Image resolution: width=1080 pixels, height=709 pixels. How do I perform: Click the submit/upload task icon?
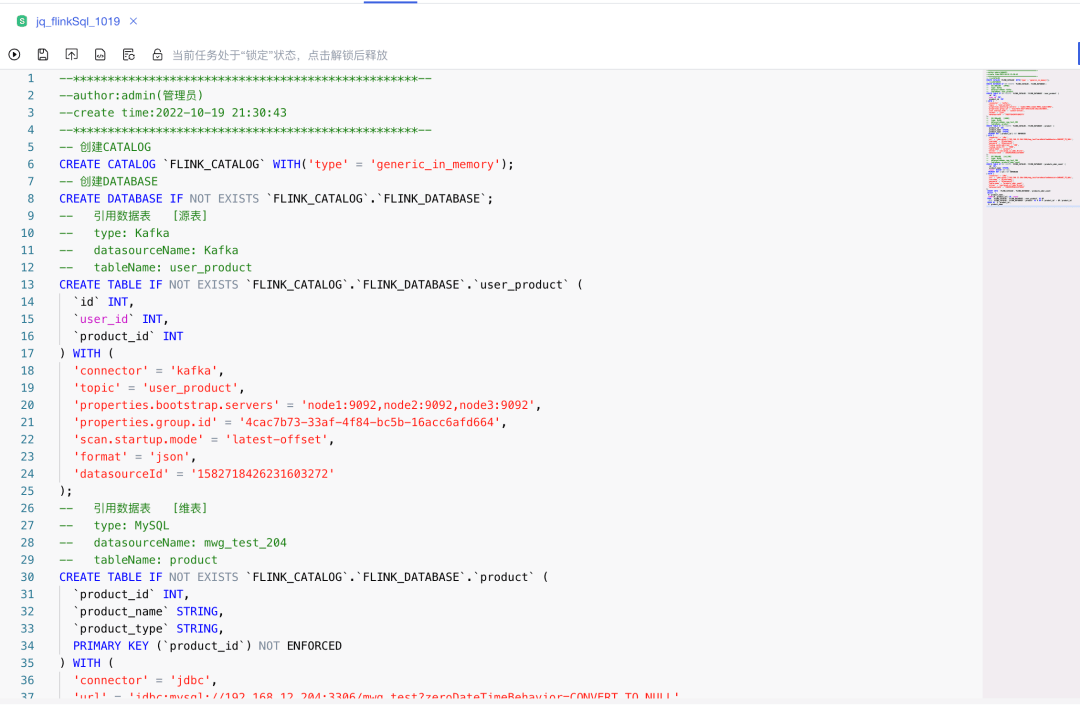pos(71,55)
